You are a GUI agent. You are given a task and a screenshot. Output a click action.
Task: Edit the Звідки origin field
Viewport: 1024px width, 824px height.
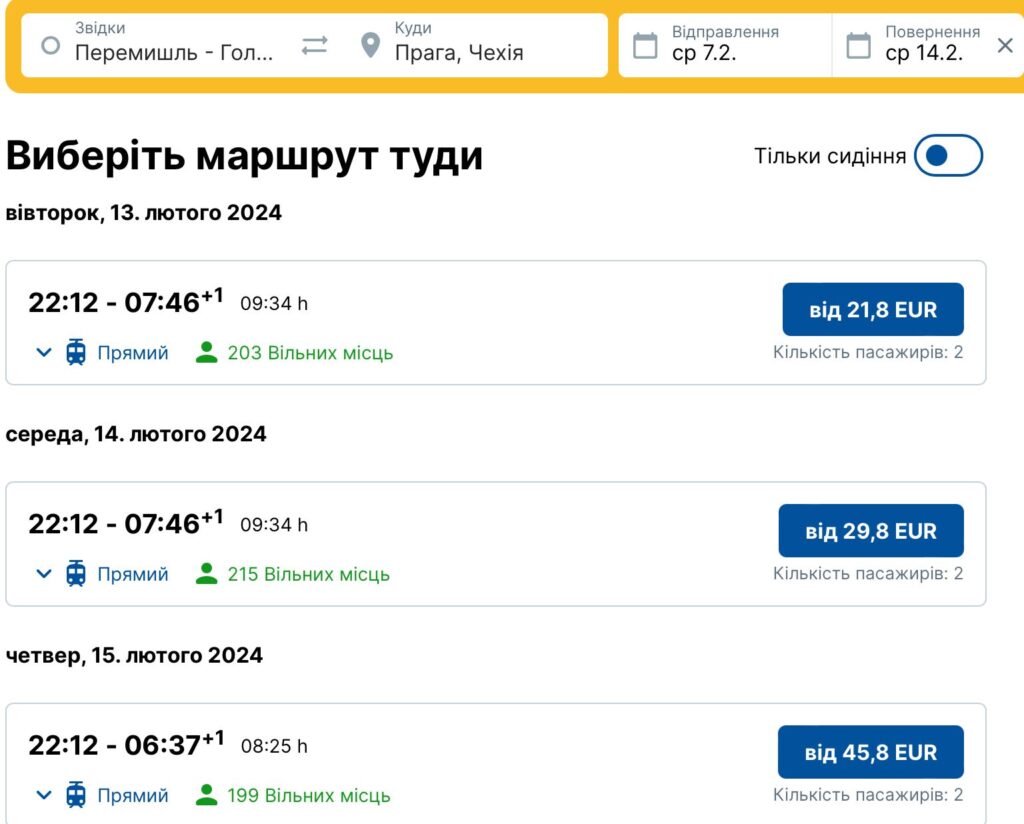(x=157, y=45)
